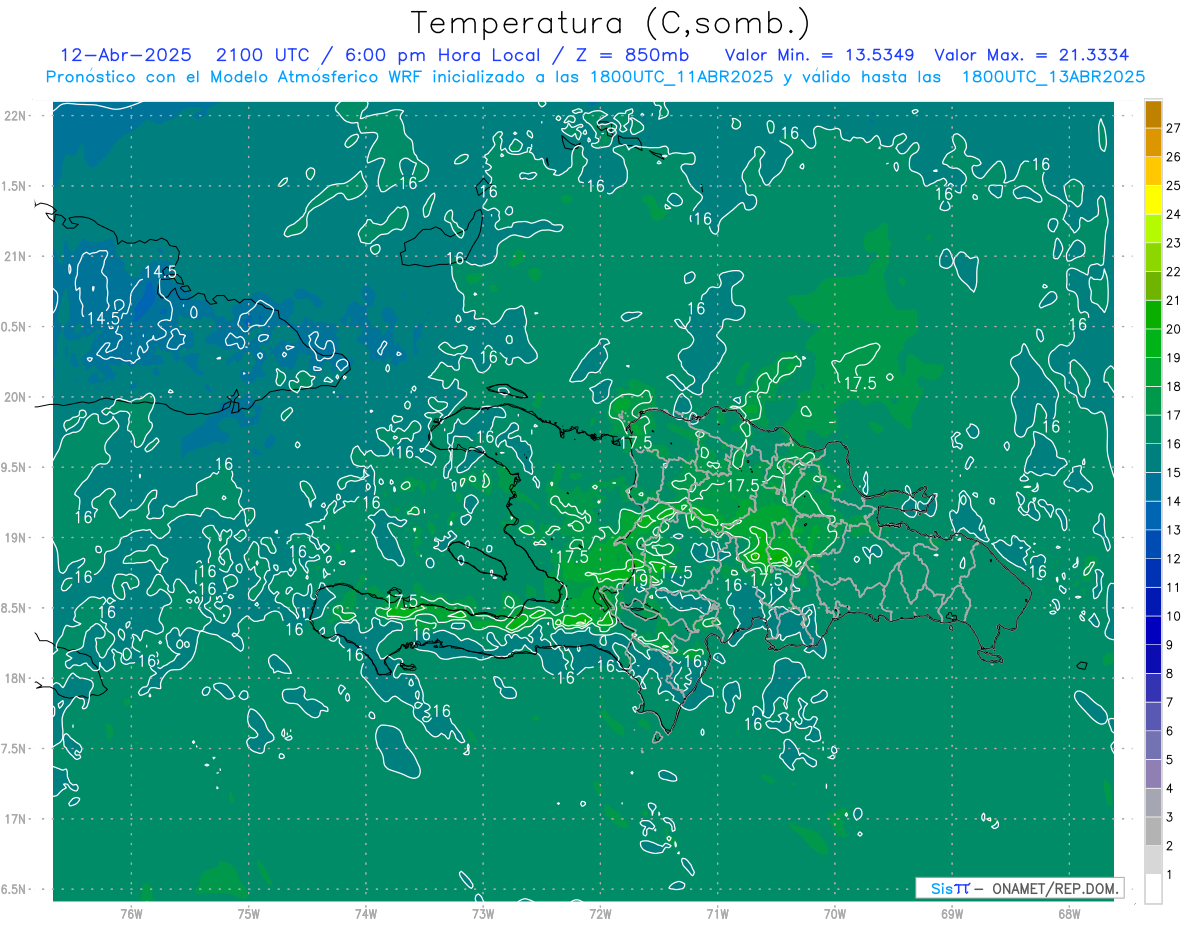Click the color scale label "21"
1200x927 pixels.
coord(1173,300)
